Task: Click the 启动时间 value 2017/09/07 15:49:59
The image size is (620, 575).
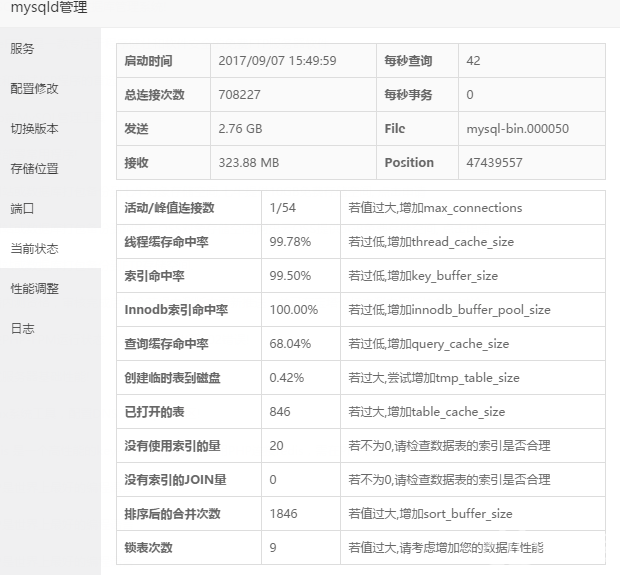Action: (277, 61)
